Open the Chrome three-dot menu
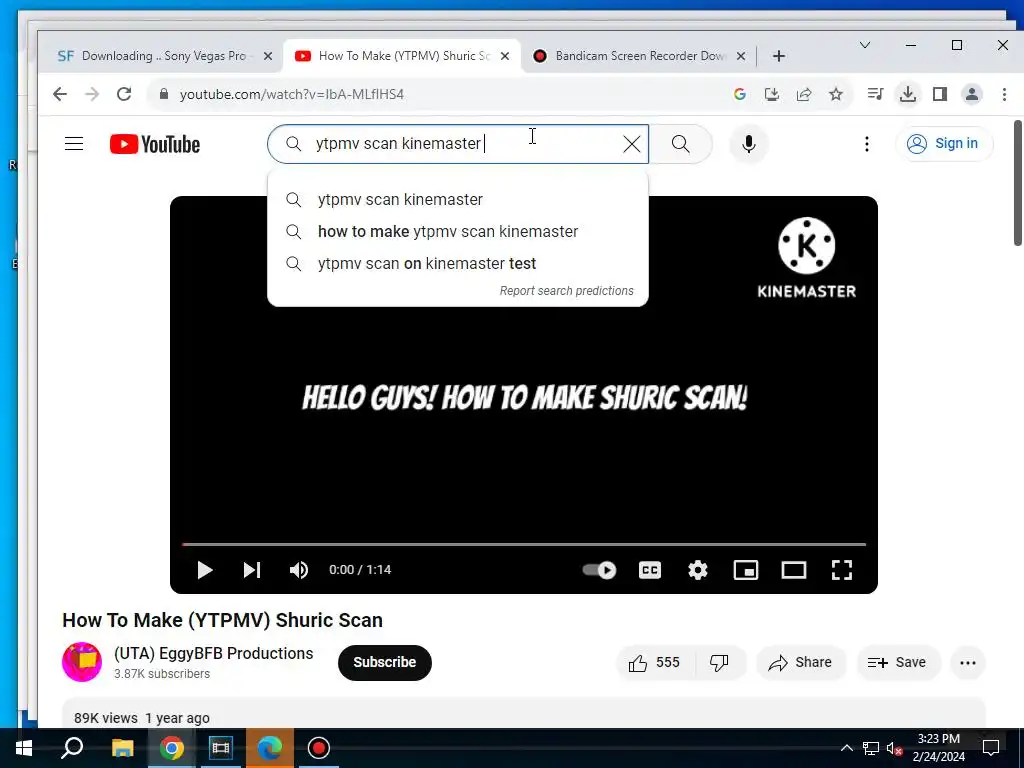Screen dimensions: 1024x768 pos(1004,95)
